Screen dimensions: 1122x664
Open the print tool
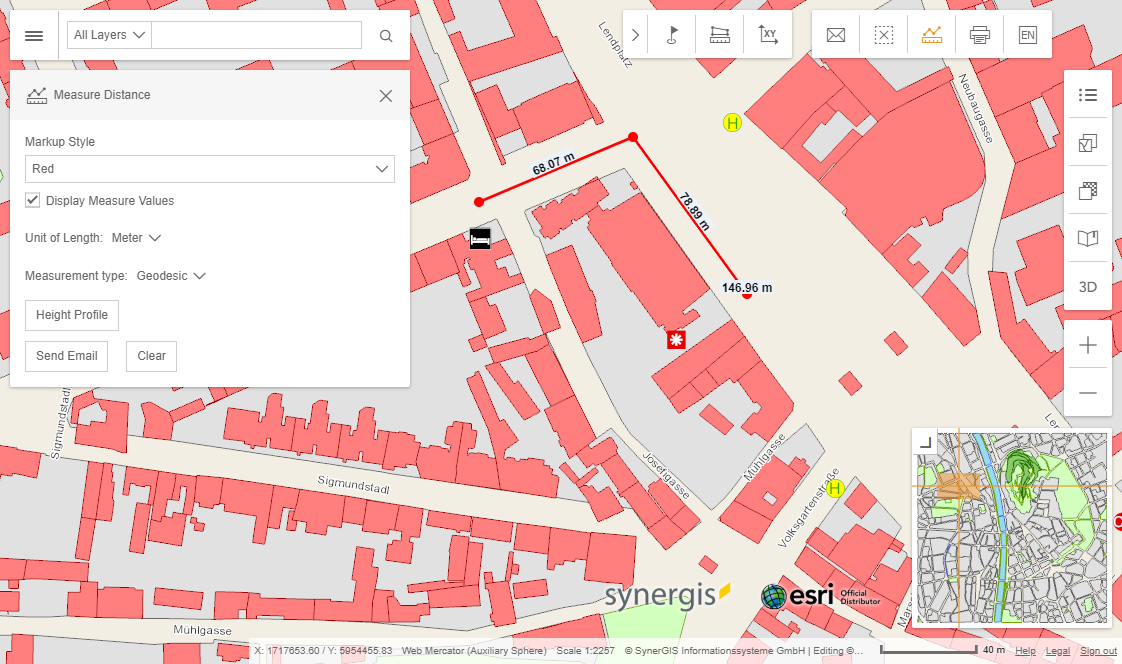(x=980, y=35)
